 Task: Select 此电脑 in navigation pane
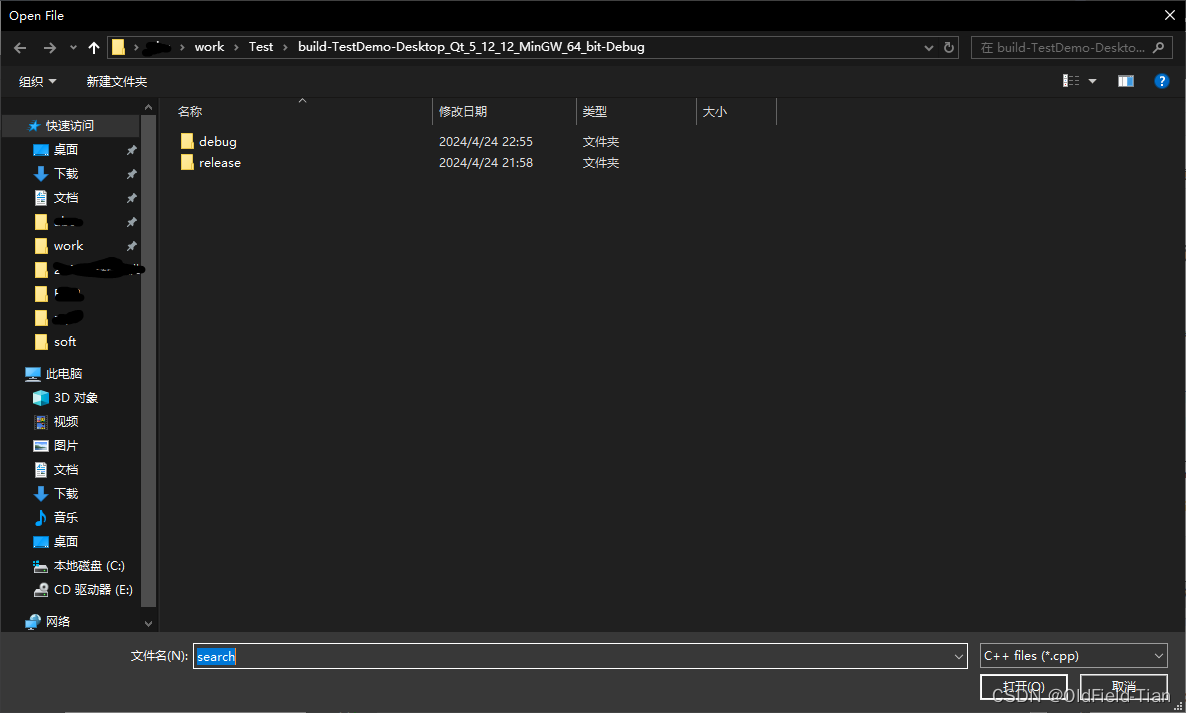pyautogui.click(x=64, y=374)
